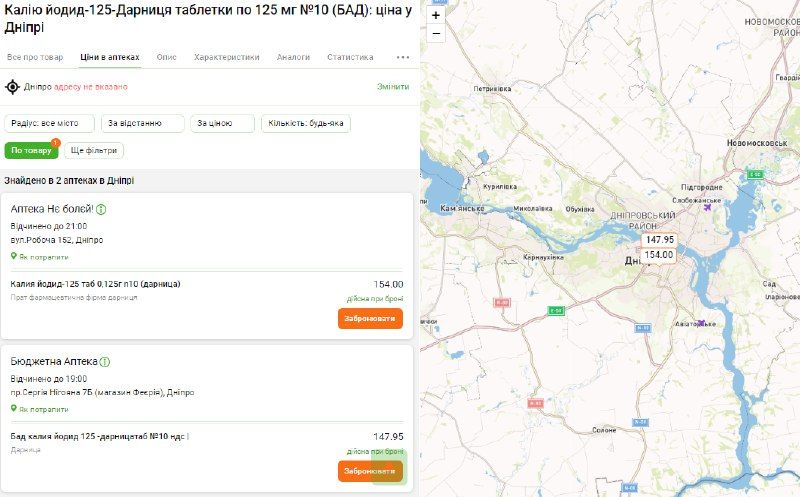Click Забронювати for the 154.00 offer
Screen dimensions: 800x497
pyautogui.click(x=370, y=319)
